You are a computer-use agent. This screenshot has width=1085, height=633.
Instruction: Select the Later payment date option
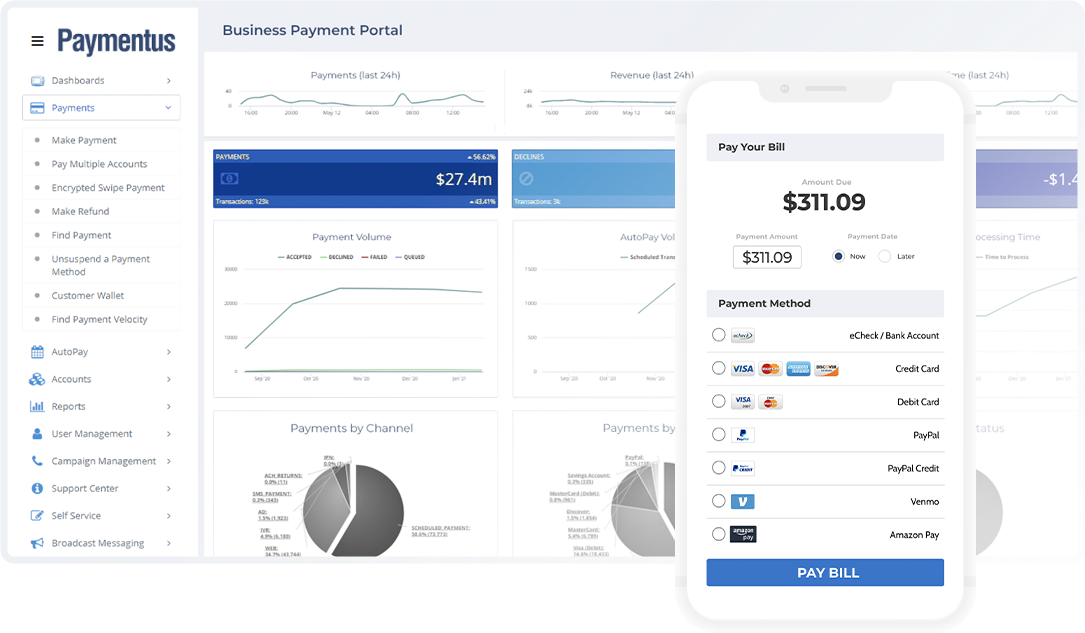pyautogui.click(x=884, y=256)
